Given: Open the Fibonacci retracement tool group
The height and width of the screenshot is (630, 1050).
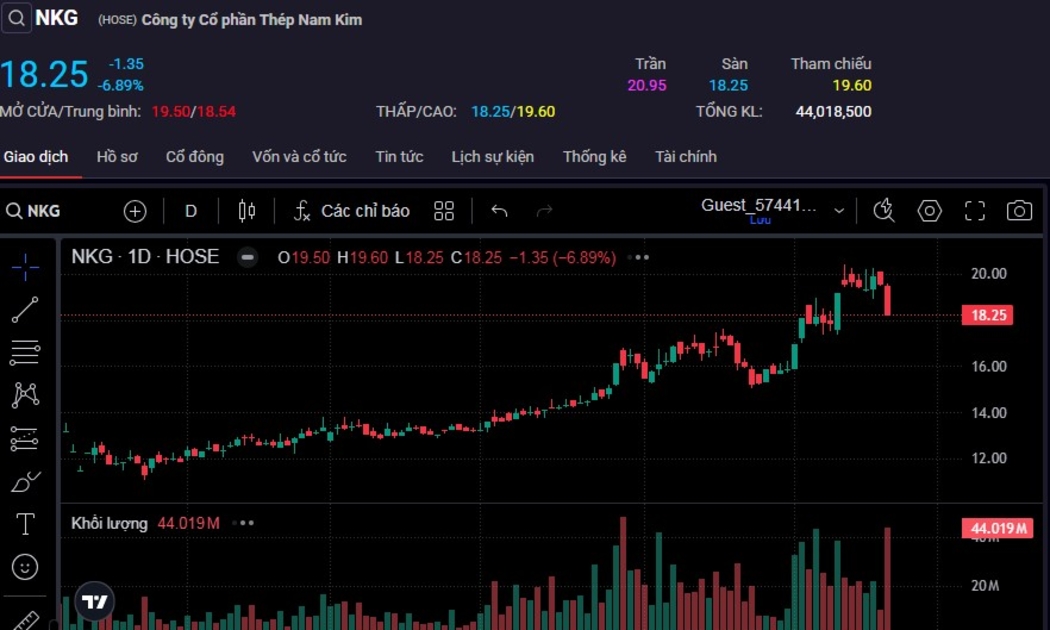Looking at the screenshot, I should (x=25, y=352).
